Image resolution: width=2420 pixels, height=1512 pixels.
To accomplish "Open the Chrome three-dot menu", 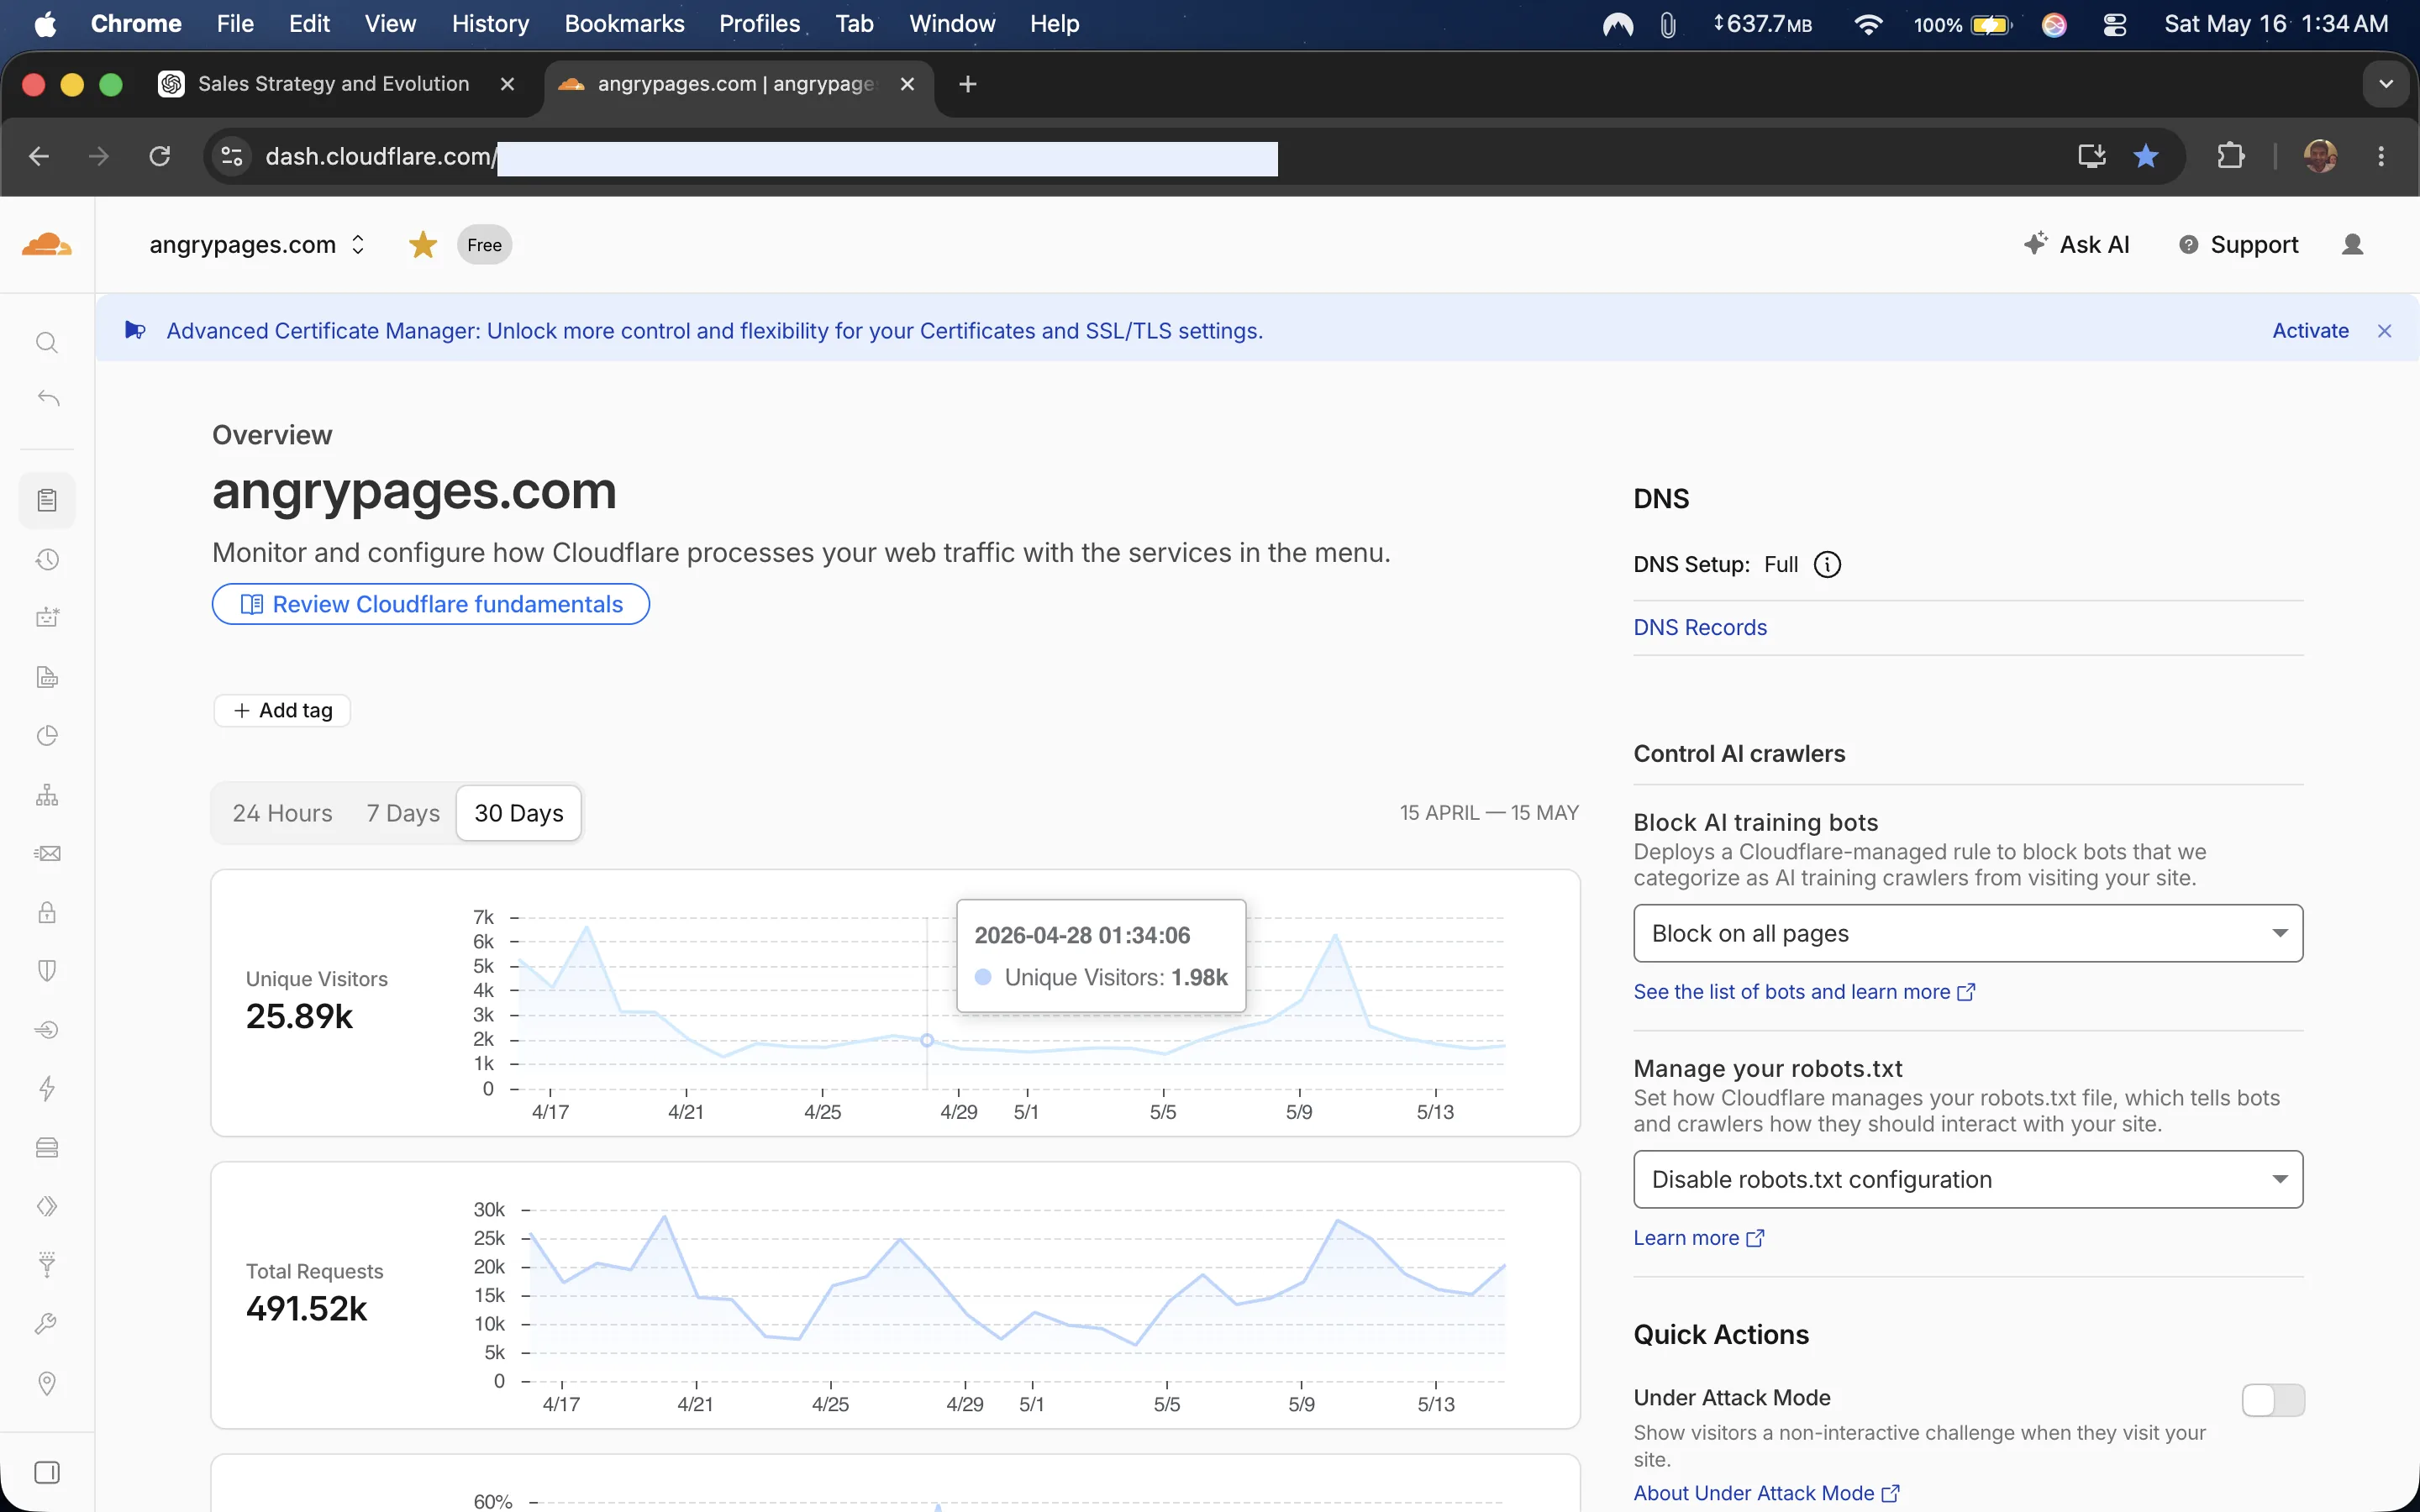I will coord(2381,156).
